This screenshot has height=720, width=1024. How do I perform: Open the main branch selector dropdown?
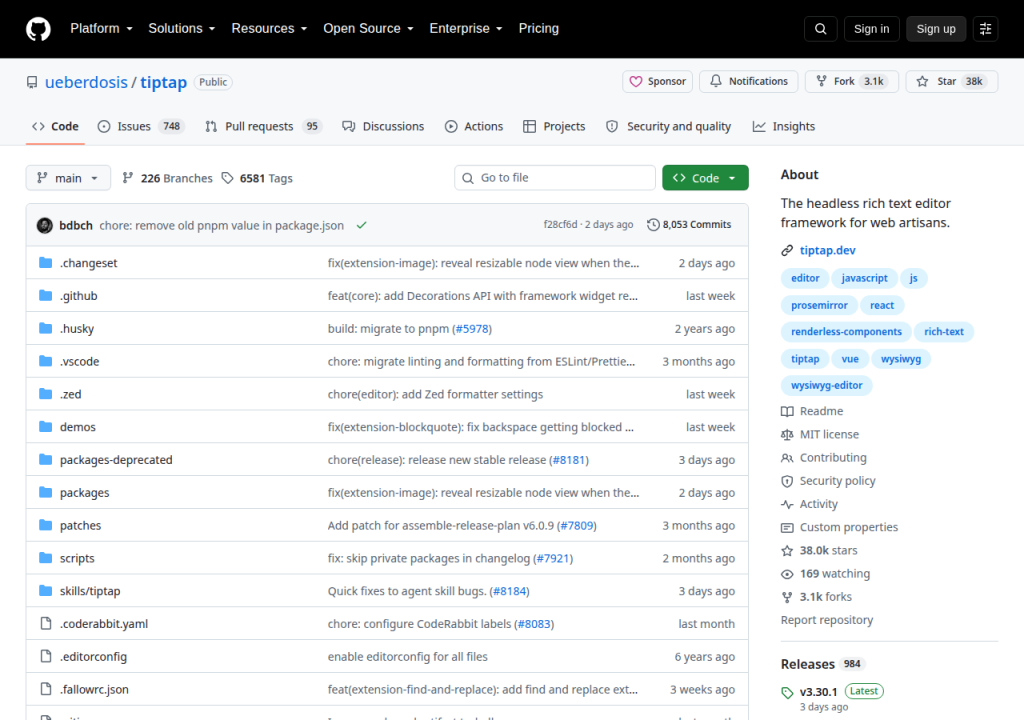68,178
